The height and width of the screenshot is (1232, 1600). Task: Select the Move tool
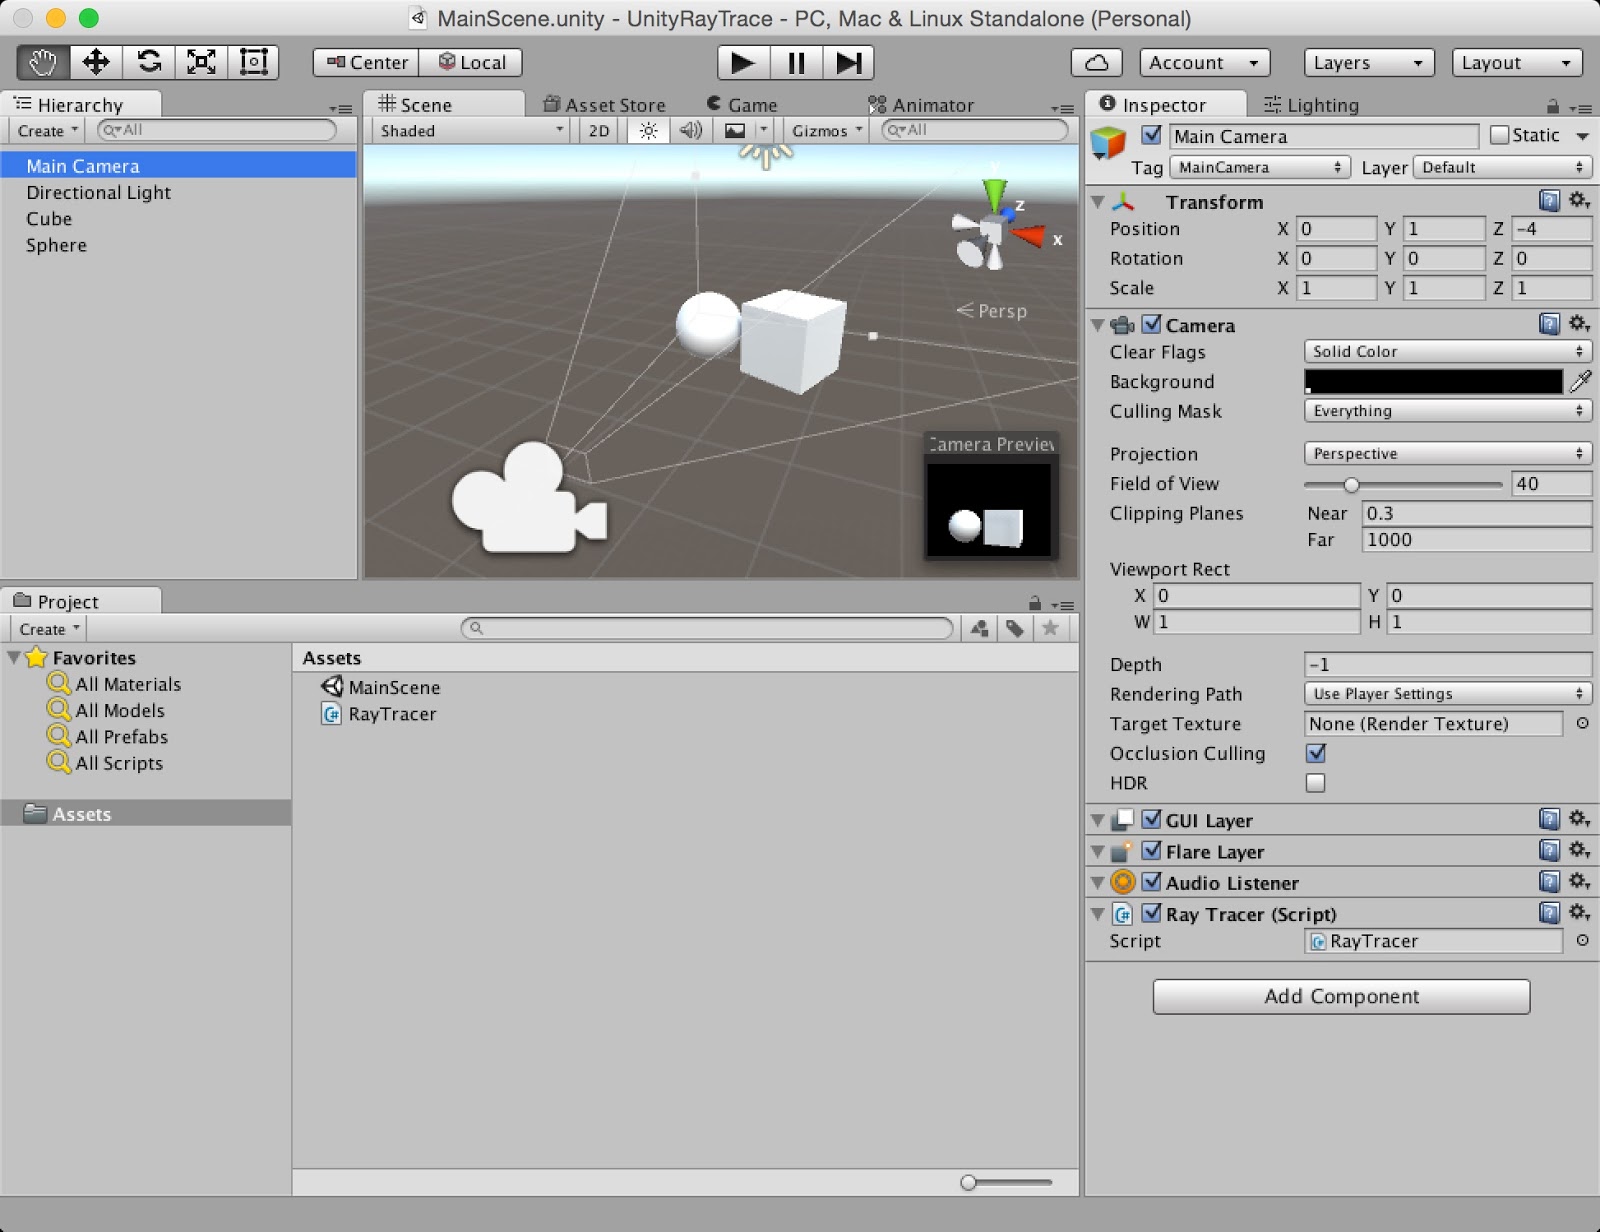point(96,62)
